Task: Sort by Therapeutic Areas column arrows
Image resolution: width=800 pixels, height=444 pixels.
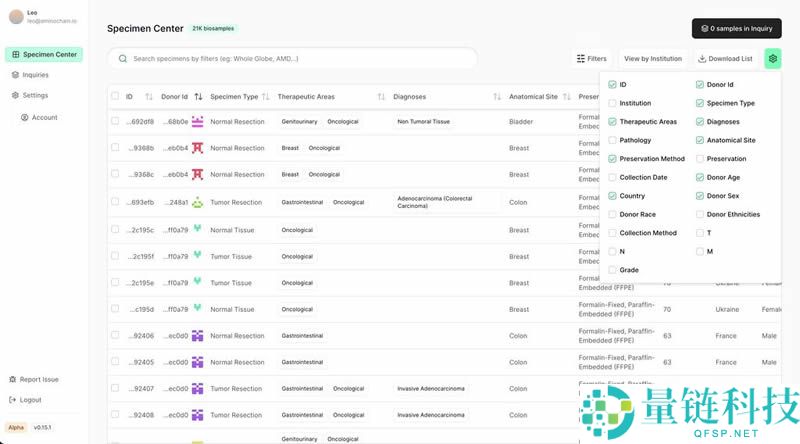Action: coord(381,96)
